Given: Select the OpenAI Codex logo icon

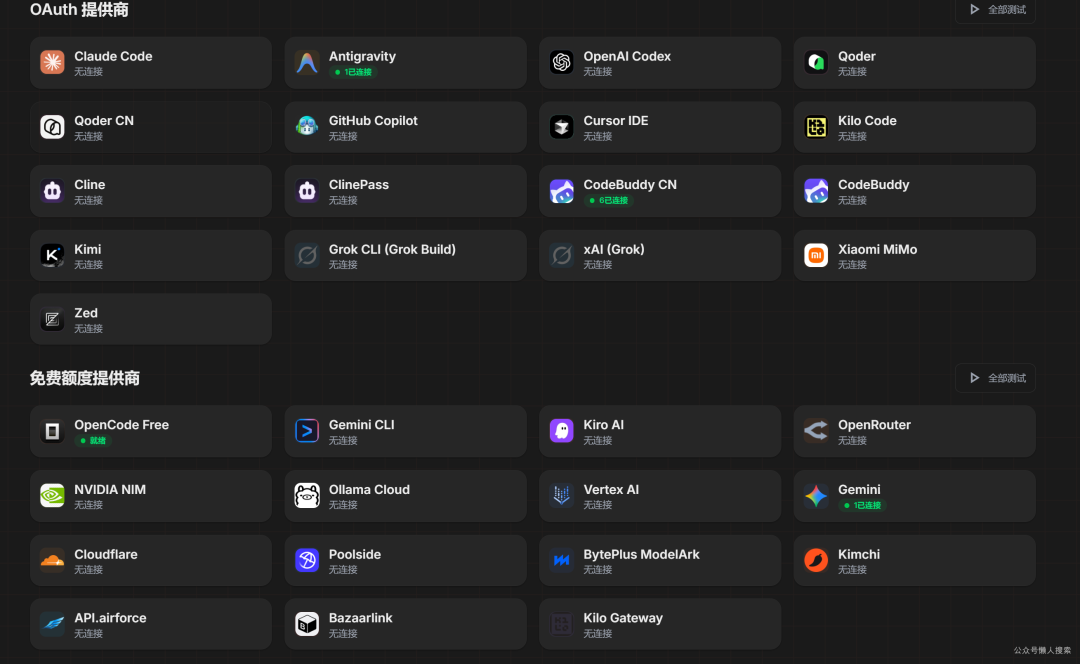Looking at the screenshot, I should pos(561,62).
